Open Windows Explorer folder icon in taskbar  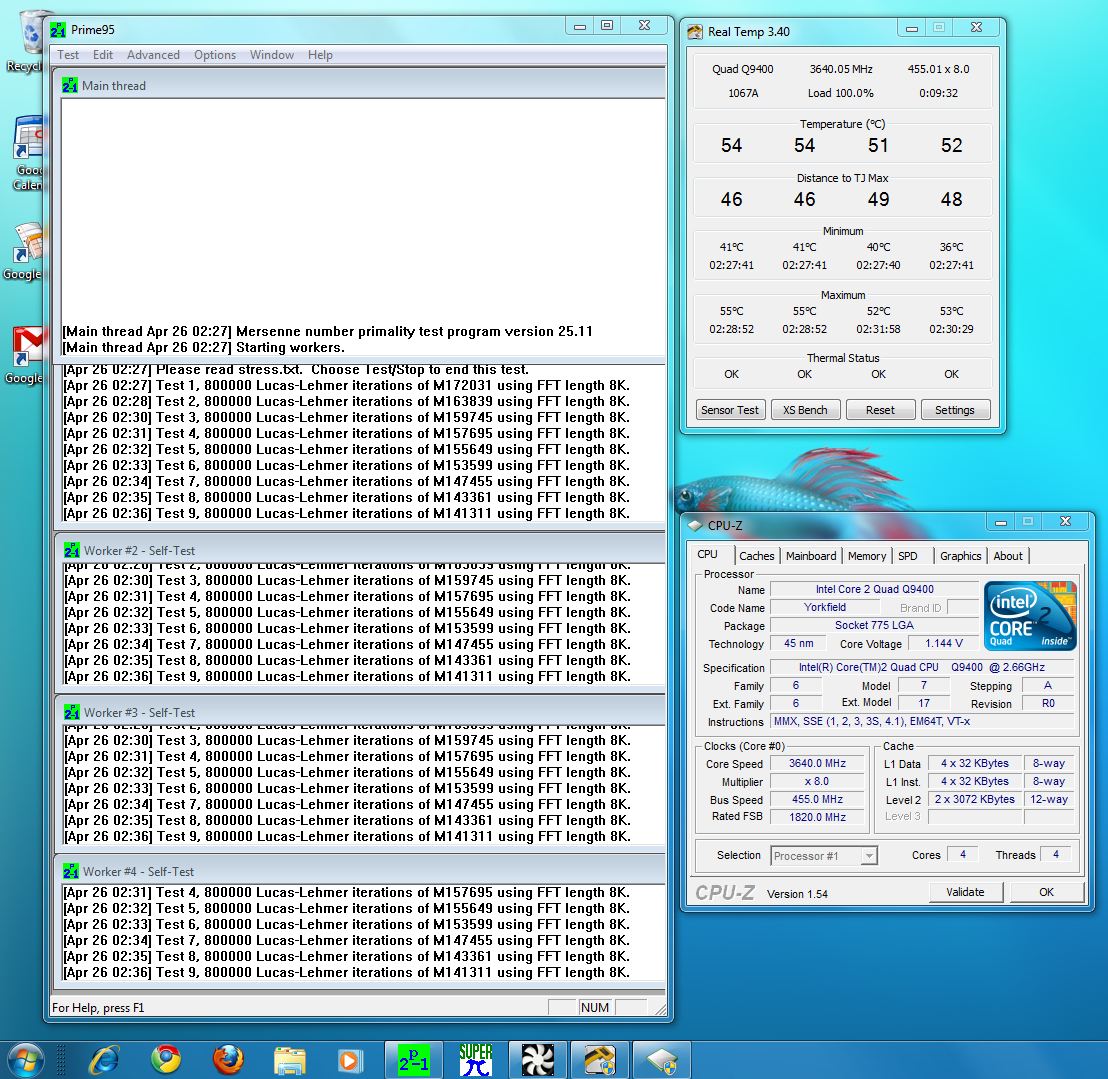tap(289, 1060)
